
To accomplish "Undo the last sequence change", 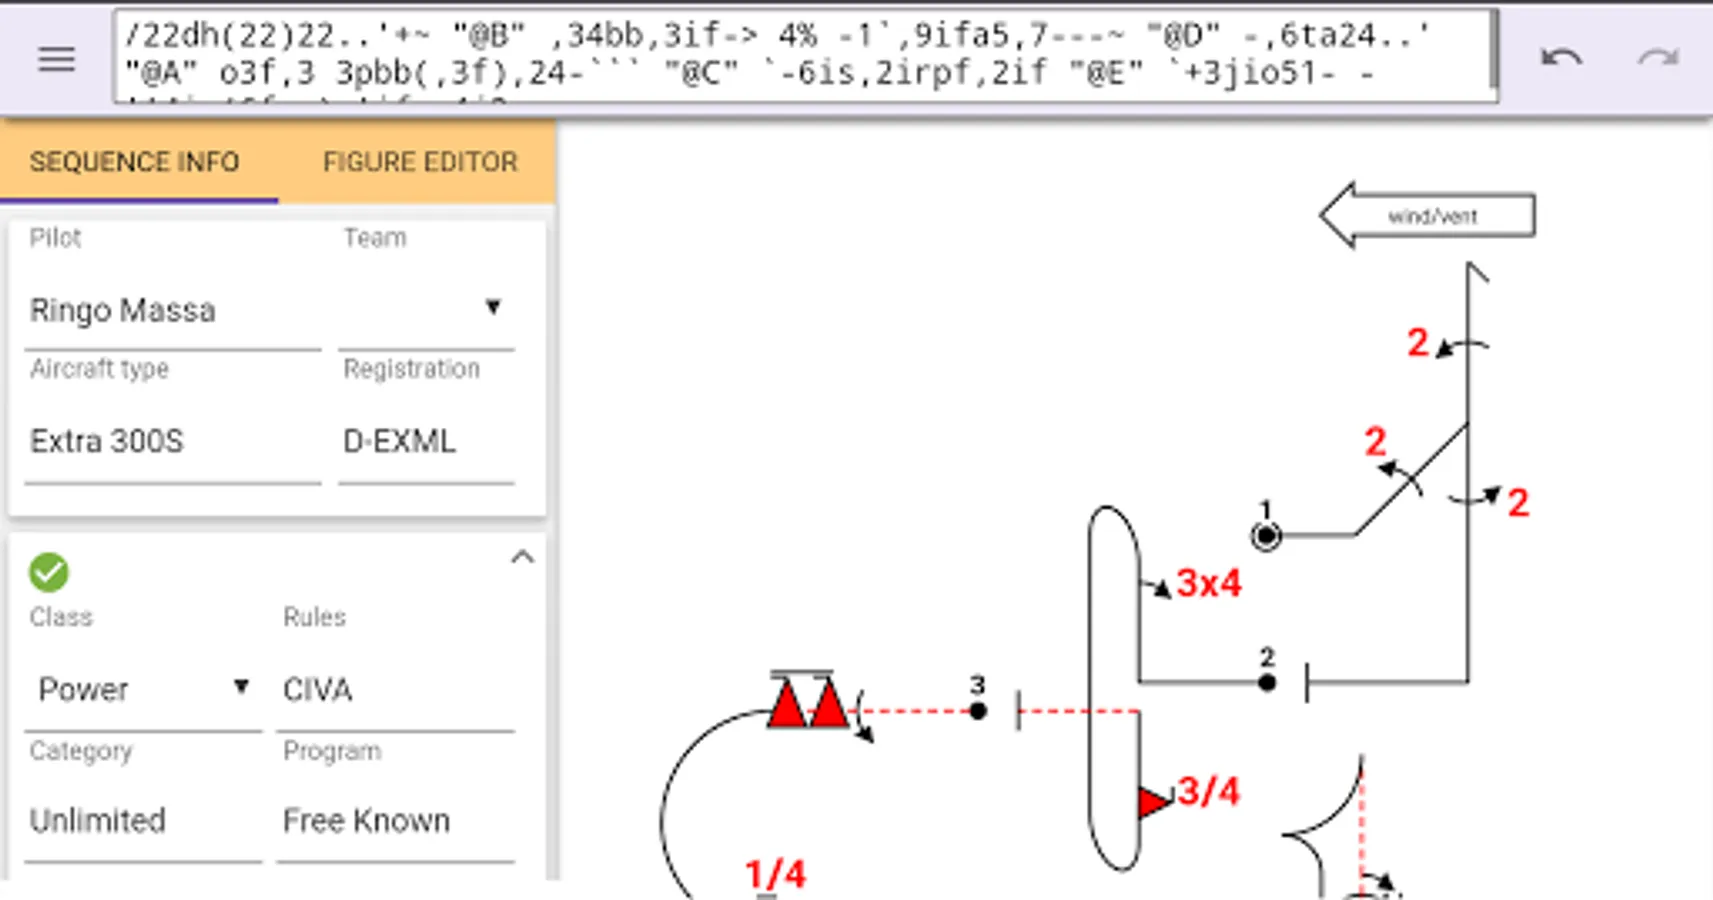I will 1561,58.
